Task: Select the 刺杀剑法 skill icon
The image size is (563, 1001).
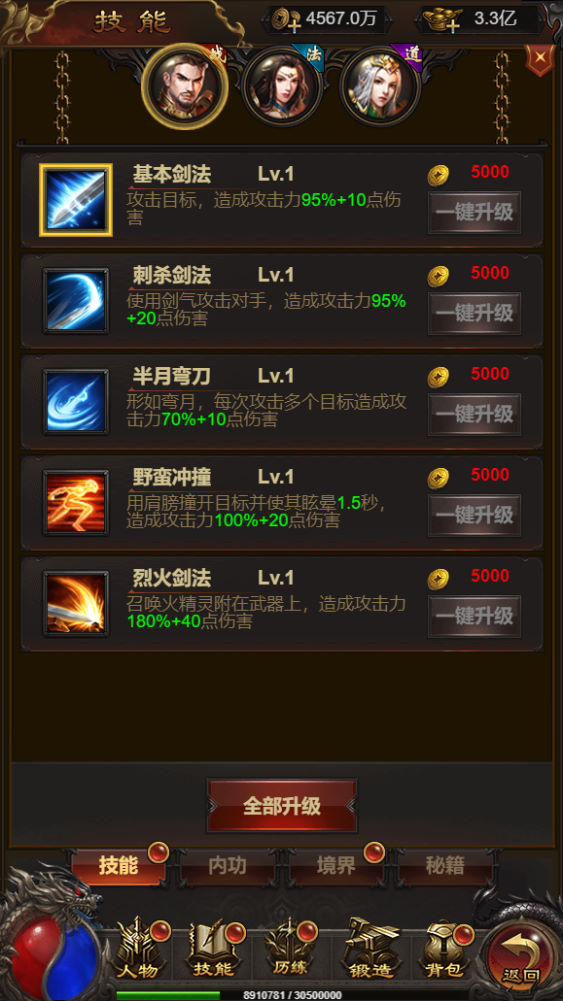Action: tap(76, 301)
